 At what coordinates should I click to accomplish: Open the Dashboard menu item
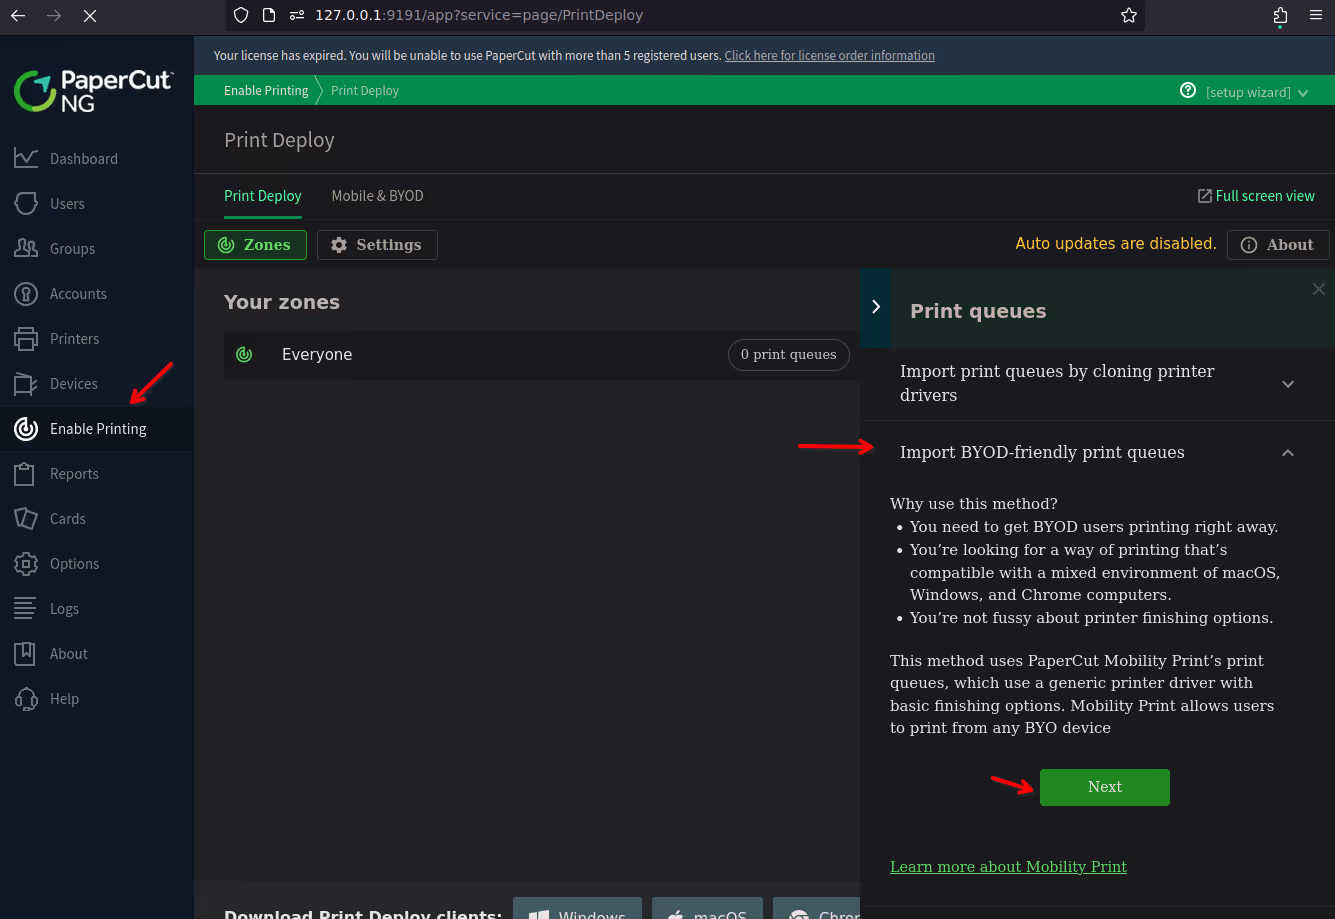[x=84, y=158]
